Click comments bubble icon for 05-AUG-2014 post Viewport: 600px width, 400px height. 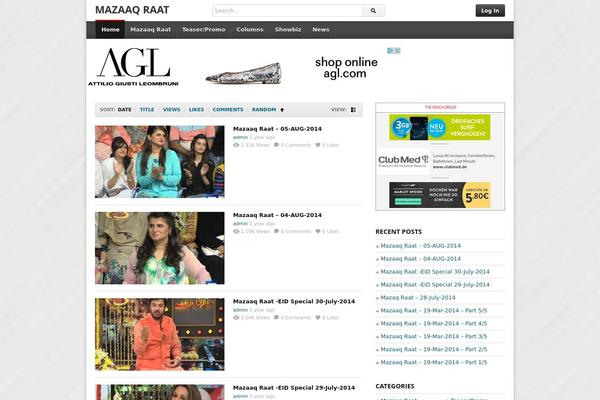[x=276, y=145]
